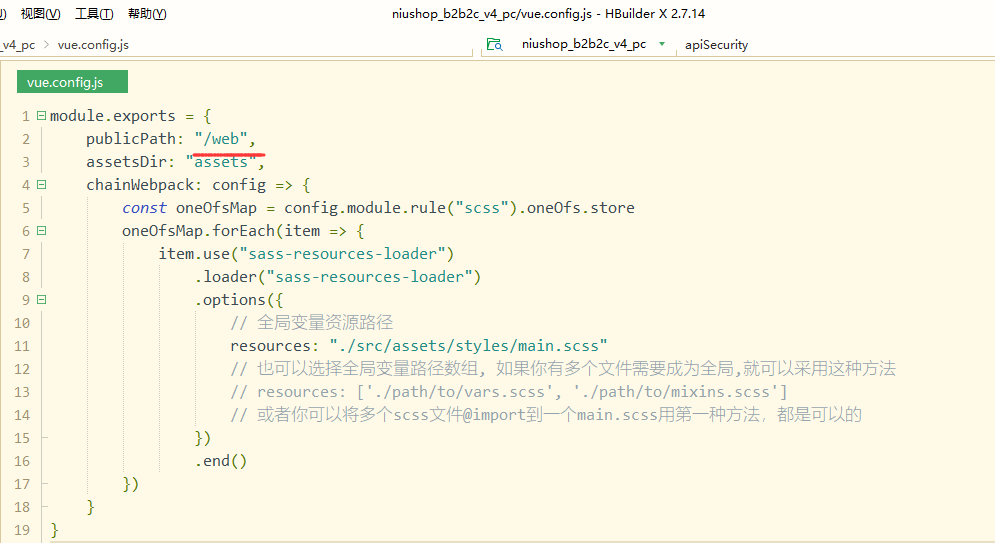Viewport: 995px width, 543px height.
Task: Click the project folder icon in toolbar
Action: click(x=494, y=44)
